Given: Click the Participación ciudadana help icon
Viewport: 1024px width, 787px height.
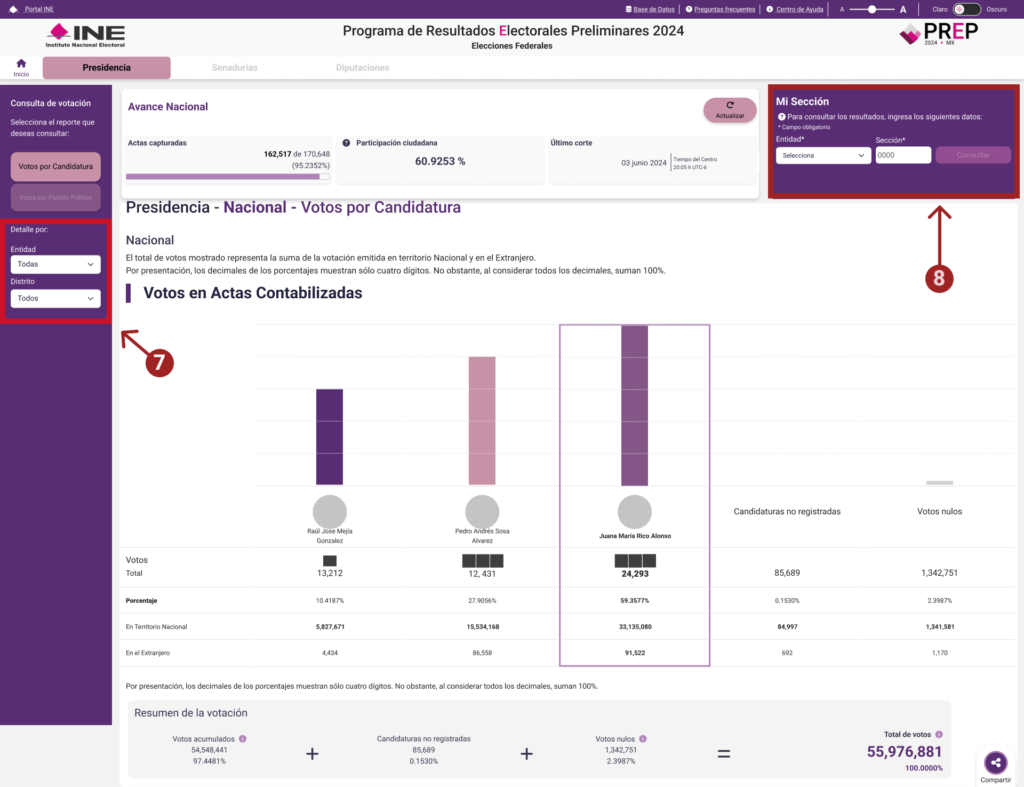Looking at the screenshot, I should (x=346, y=143).
